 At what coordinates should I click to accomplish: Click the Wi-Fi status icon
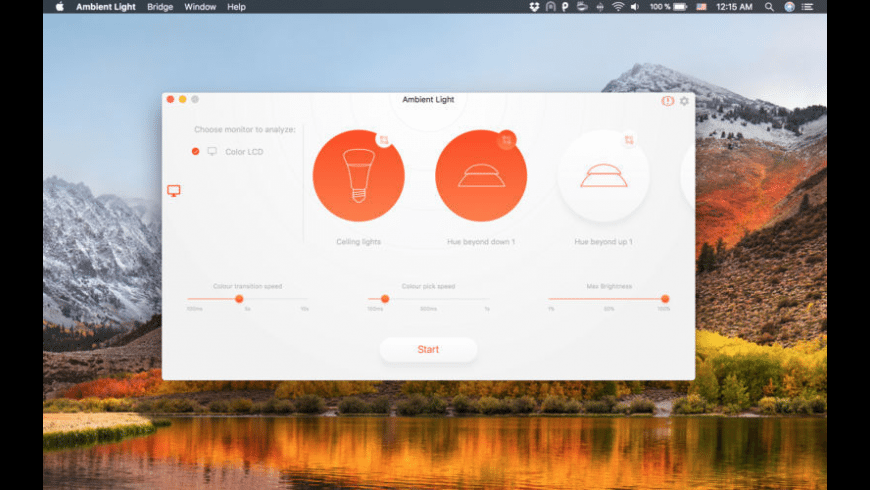[618, 7]
